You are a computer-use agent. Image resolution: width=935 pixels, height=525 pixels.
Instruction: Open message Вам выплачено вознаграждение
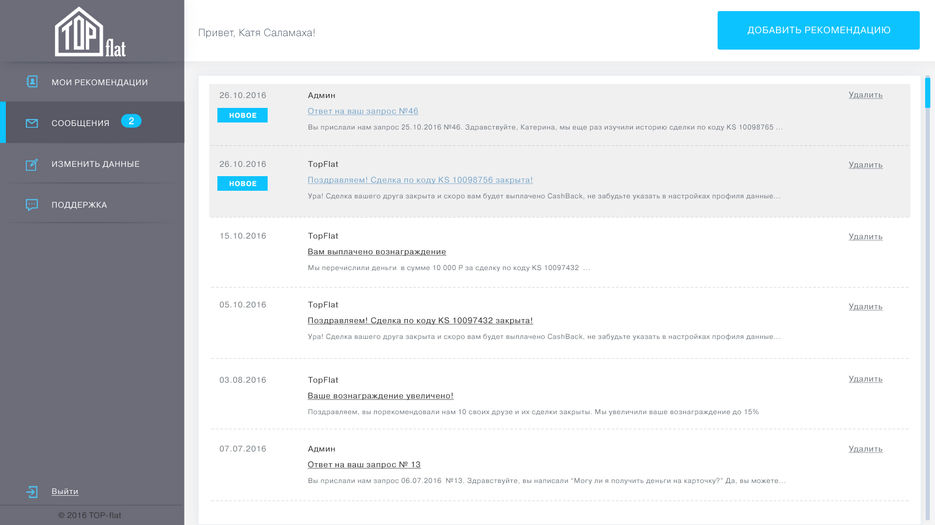pos(376,252)
